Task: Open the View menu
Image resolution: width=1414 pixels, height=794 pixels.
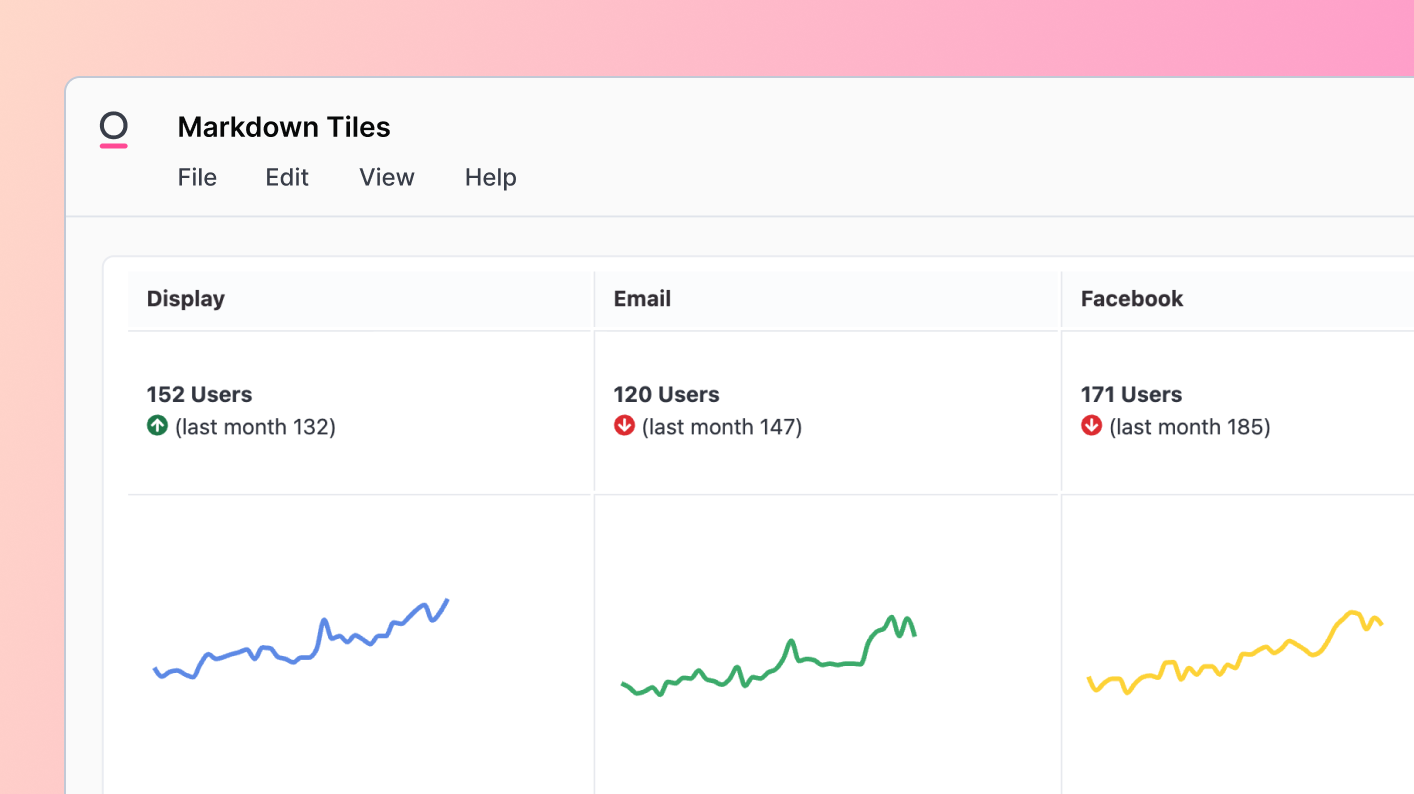Action: coord(386,177)
